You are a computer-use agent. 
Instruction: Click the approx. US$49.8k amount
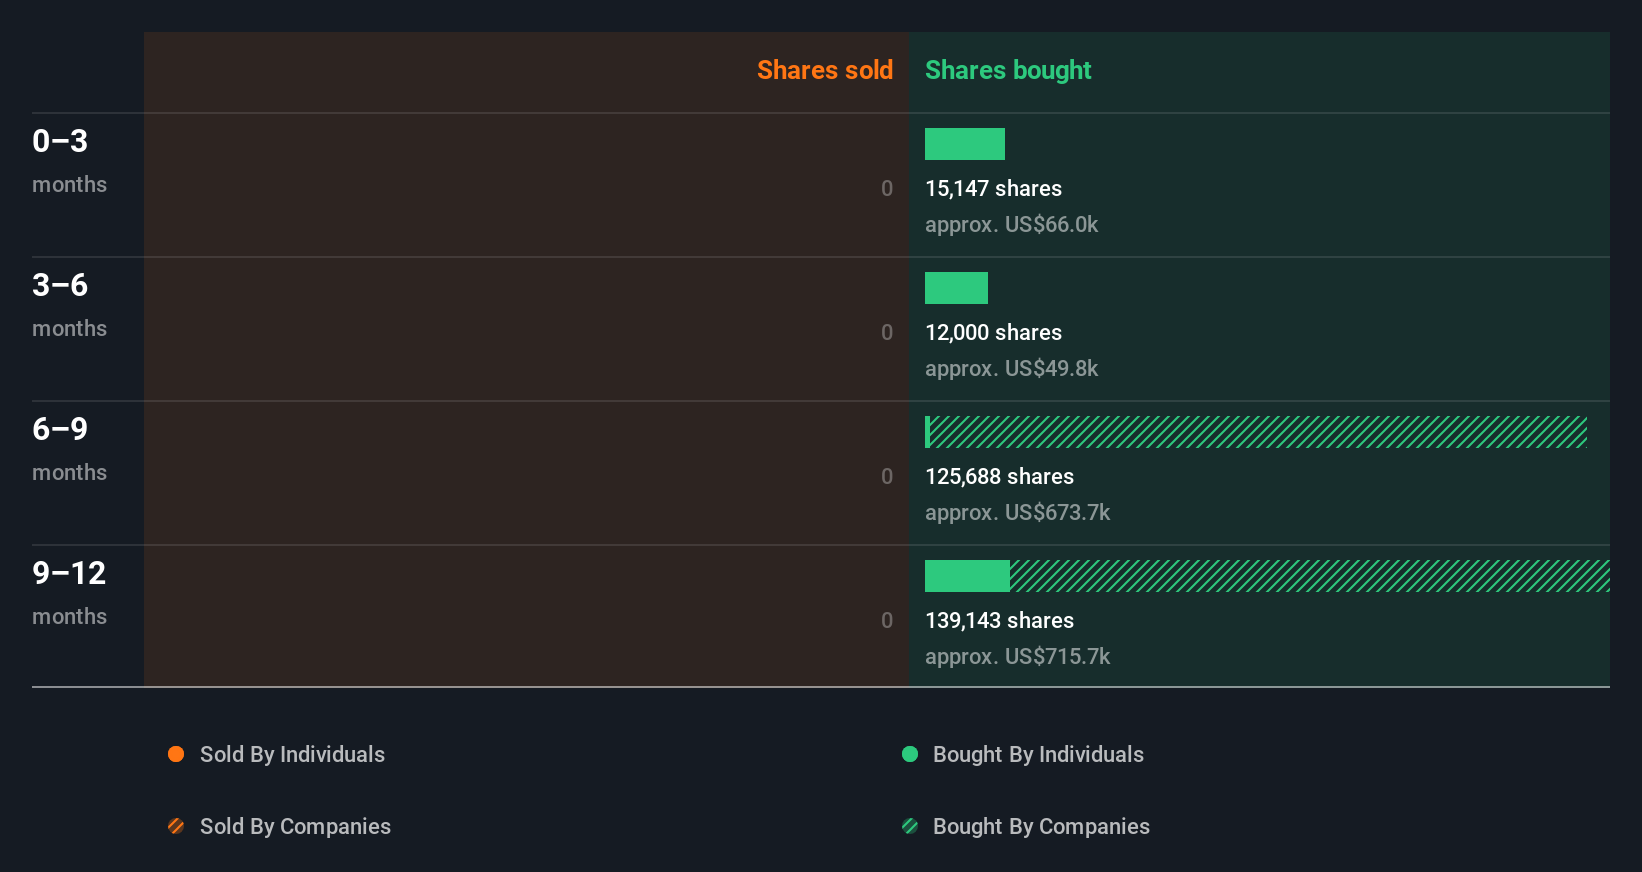tap(1011, 369)
